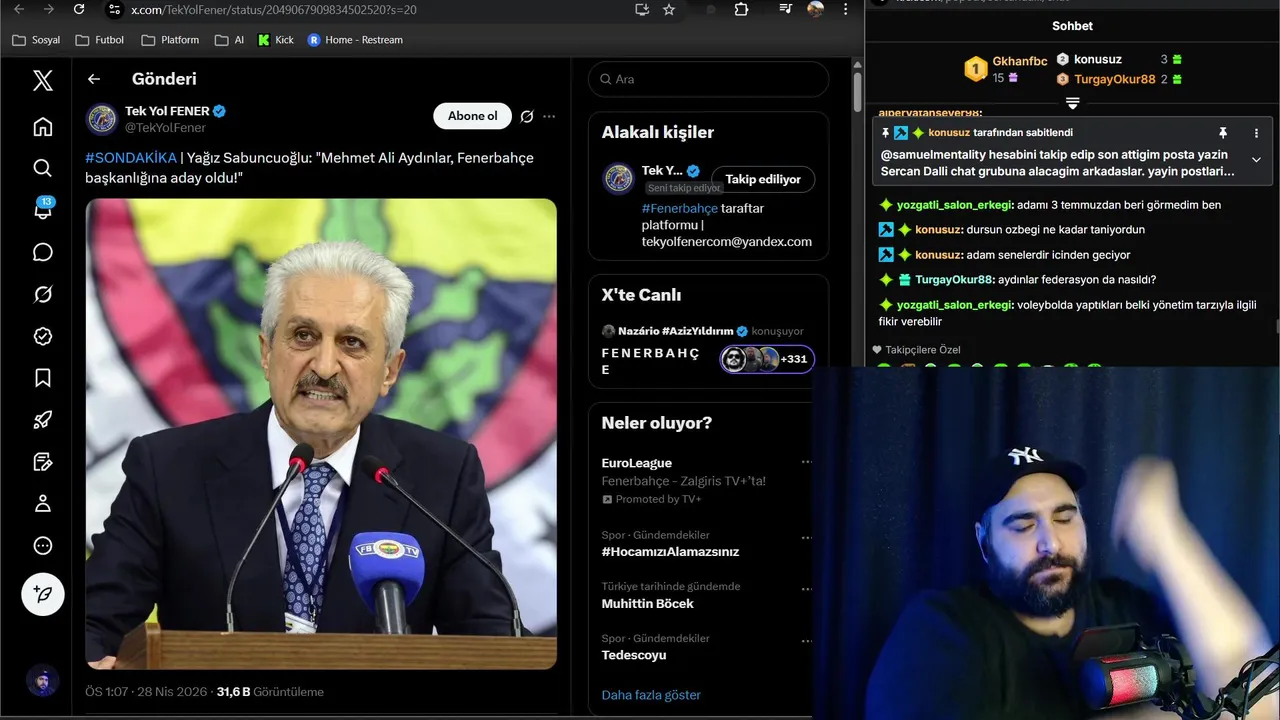Open the #Fenerbahçe hashtag in bio

click(679, 208)
